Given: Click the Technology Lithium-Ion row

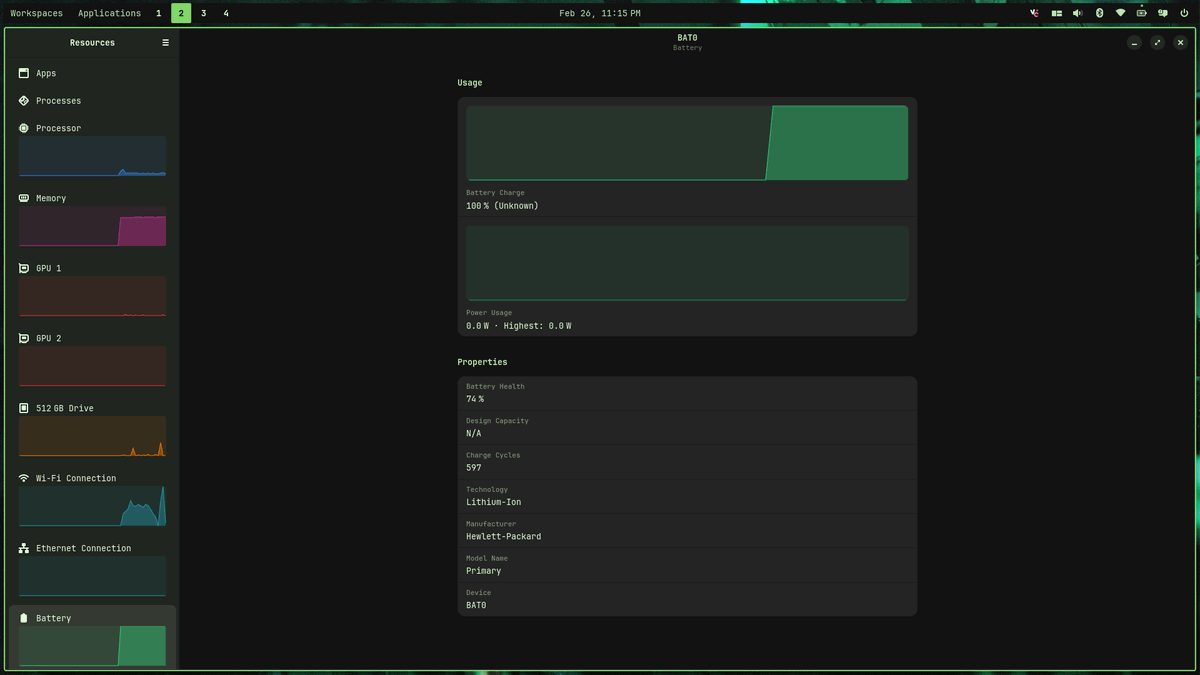Looking at the screenshot, I should pyautogui.click(x=687, y=496).
